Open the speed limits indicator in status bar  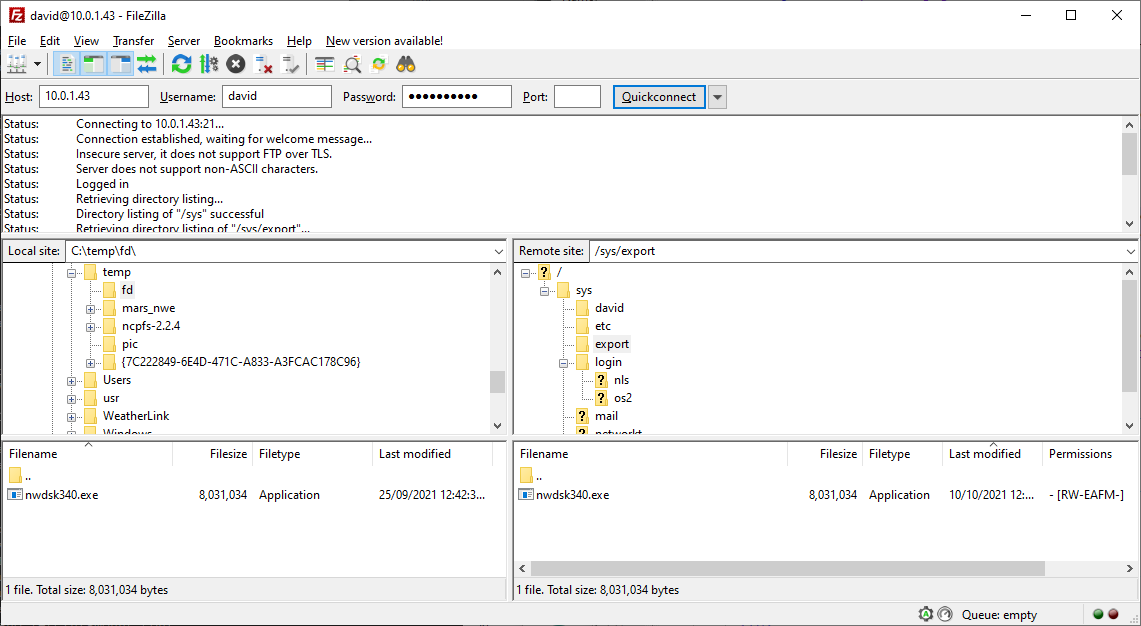(x=945, y=614)
